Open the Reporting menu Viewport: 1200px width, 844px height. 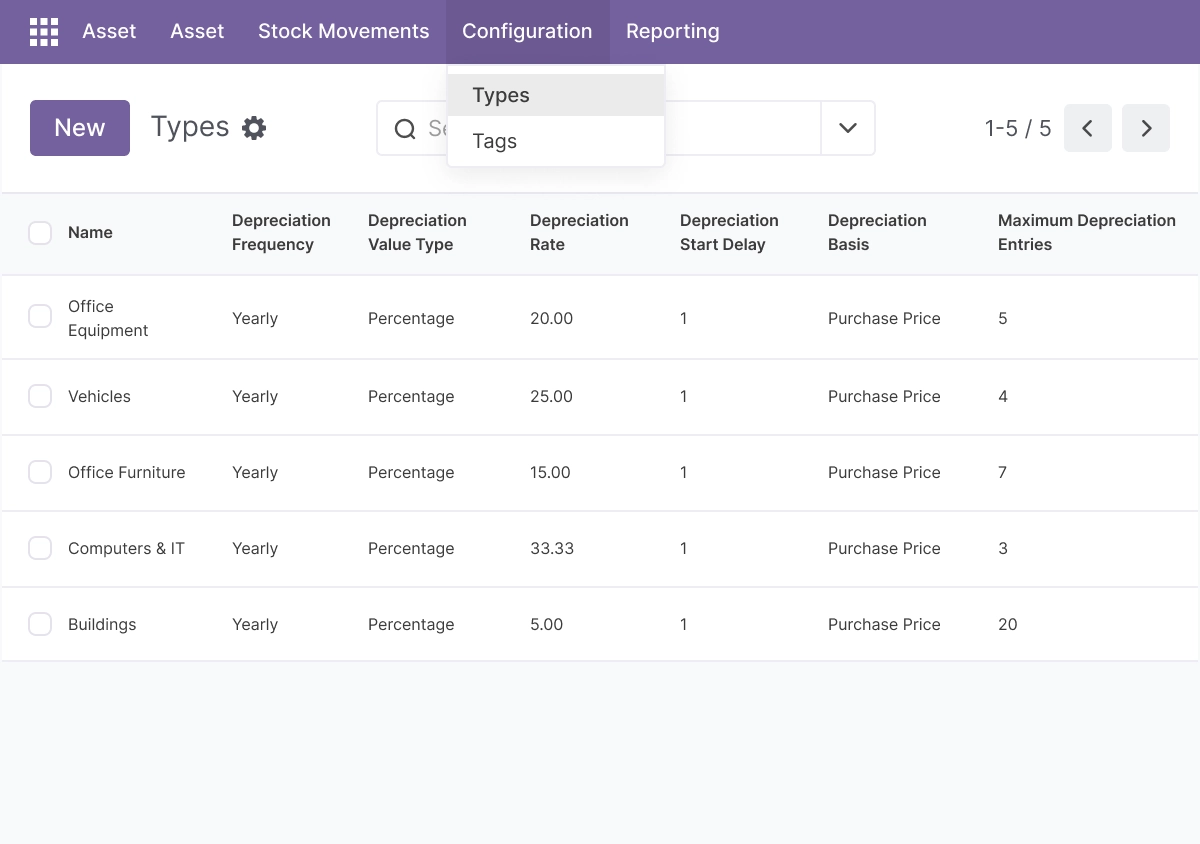673,32
